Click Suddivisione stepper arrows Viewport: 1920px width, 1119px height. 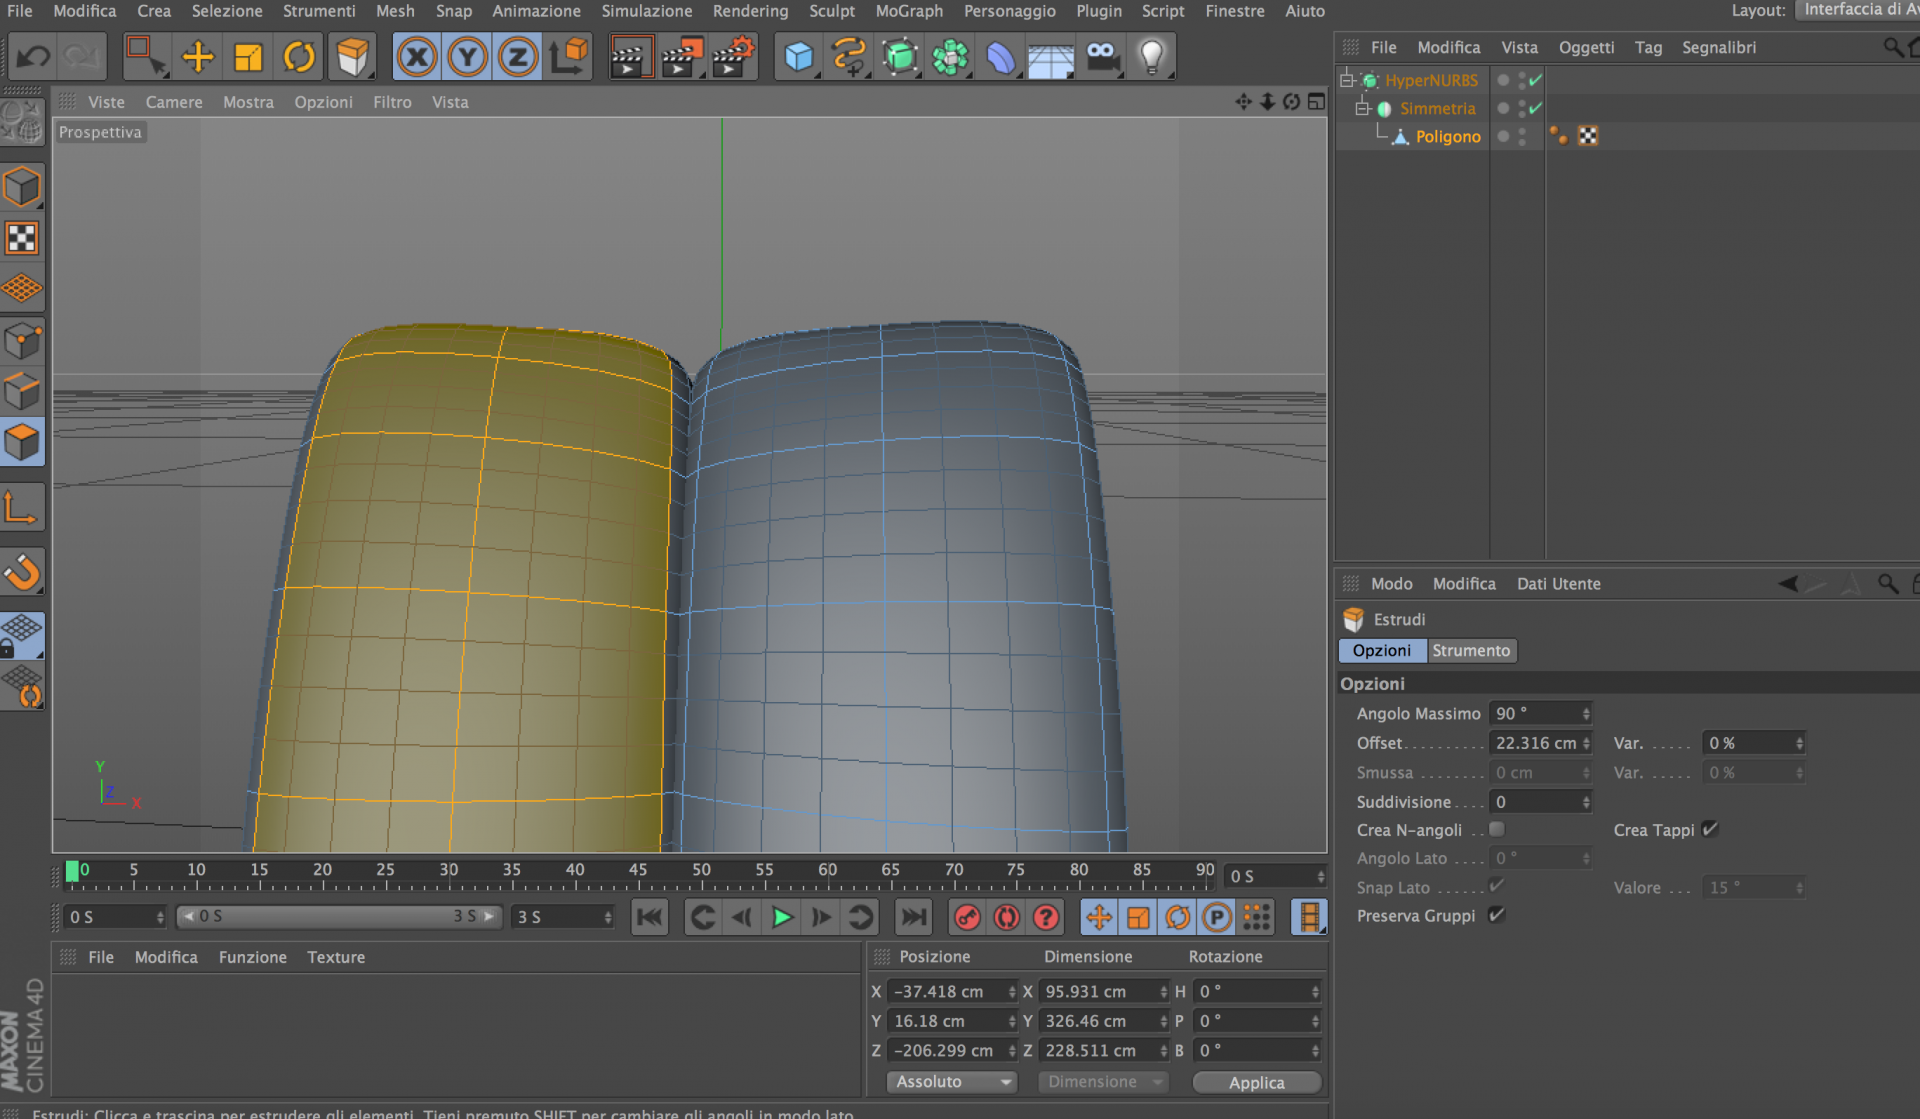(1586, 802)
